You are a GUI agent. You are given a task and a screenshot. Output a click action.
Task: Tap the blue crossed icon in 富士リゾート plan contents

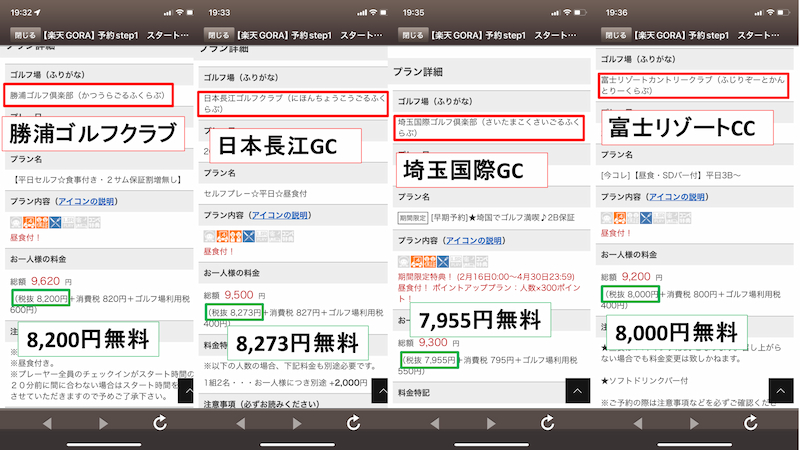point(646,218)
